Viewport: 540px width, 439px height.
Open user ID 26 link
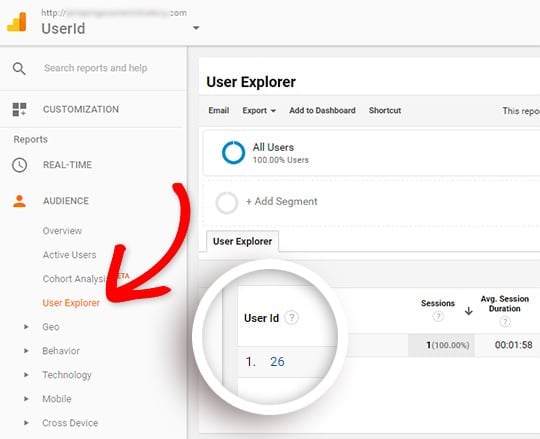click(x=277, y=362)
